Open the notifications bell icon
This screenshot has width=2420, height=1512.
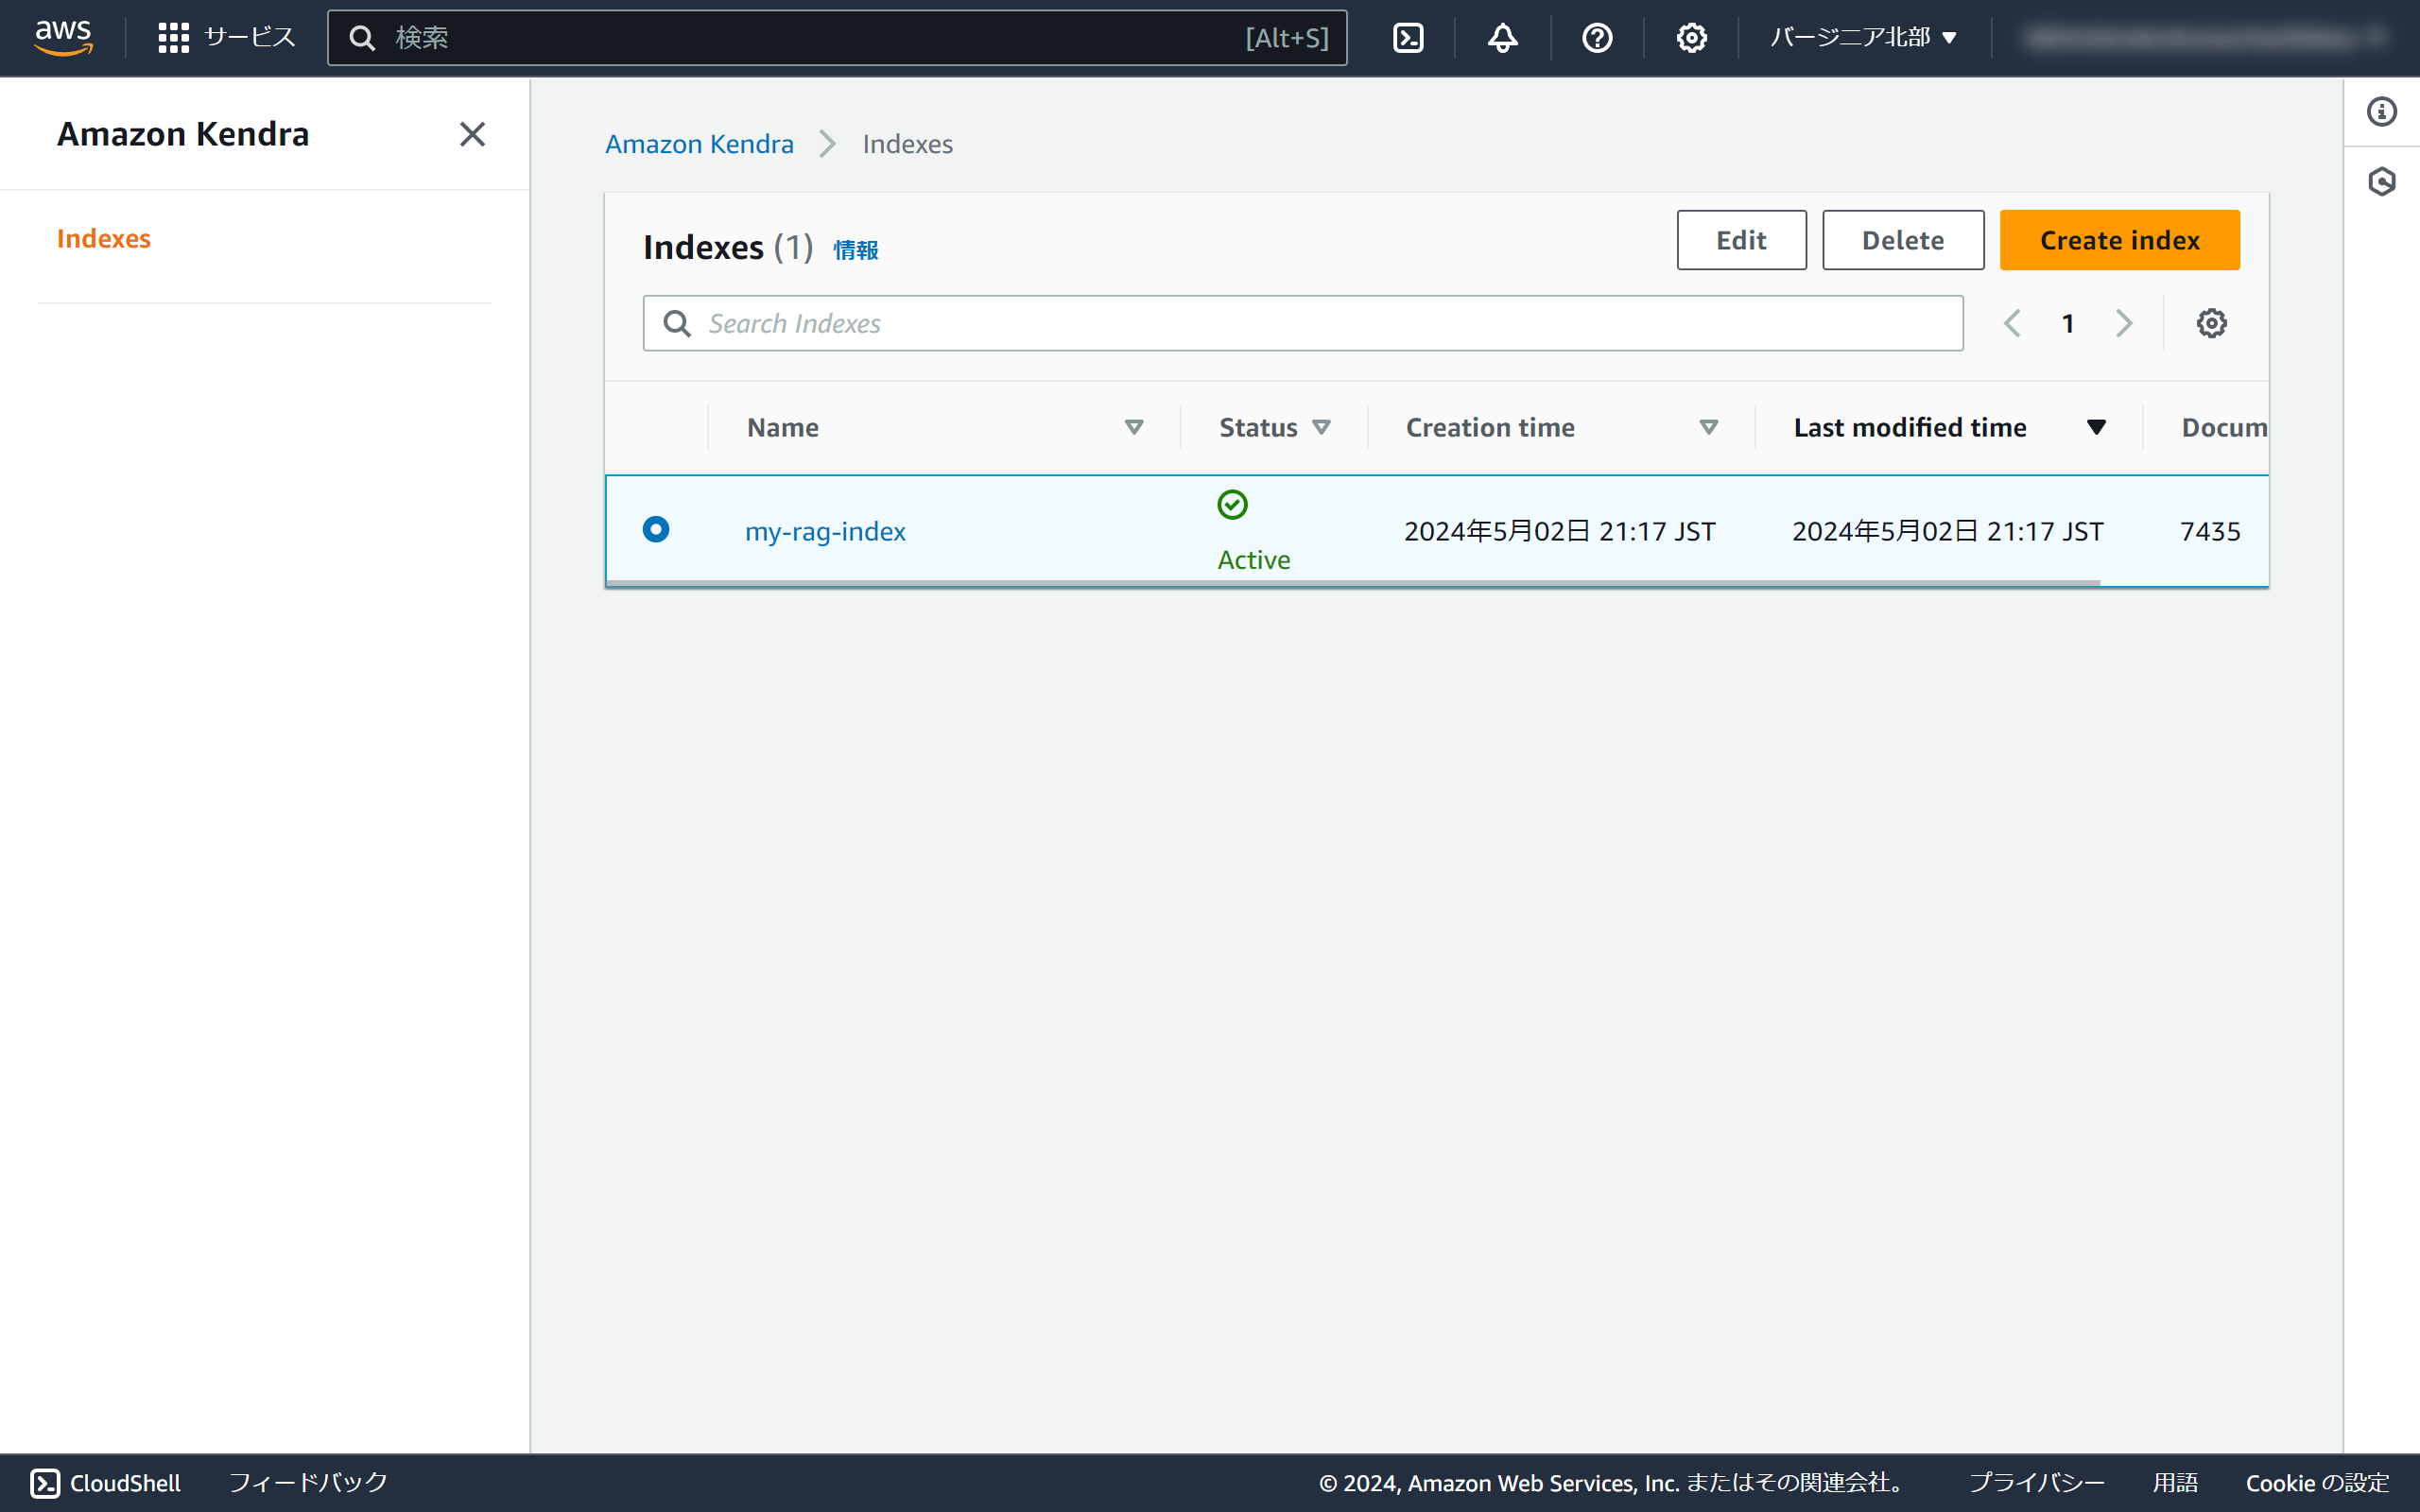coord(1502,38)
